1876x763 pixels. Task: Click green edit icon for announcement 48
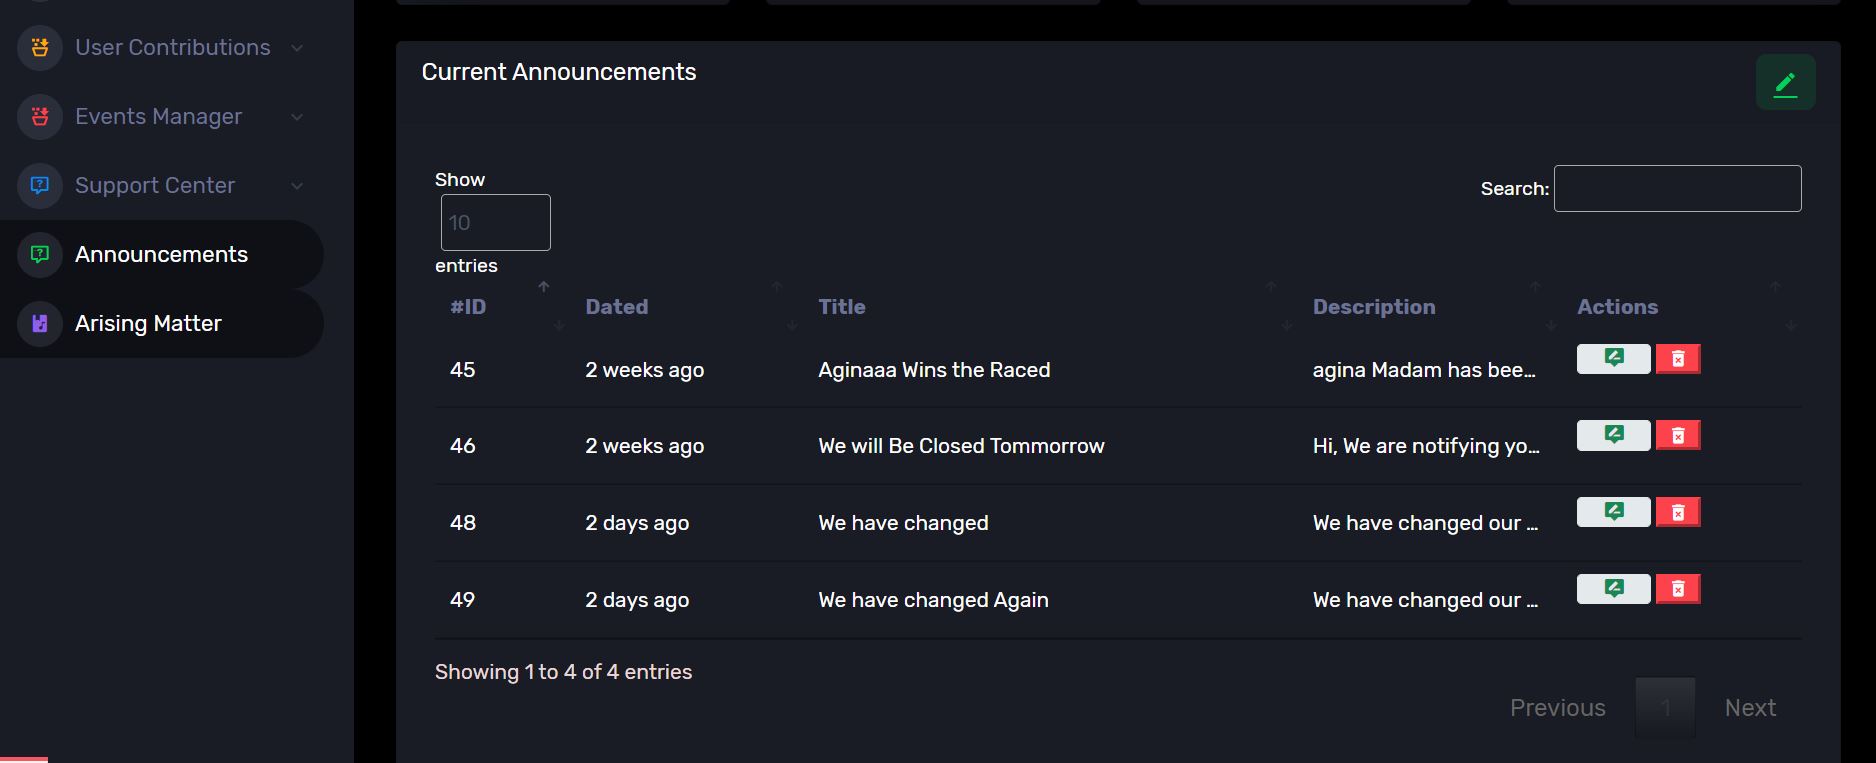(x=1613, y=512)
